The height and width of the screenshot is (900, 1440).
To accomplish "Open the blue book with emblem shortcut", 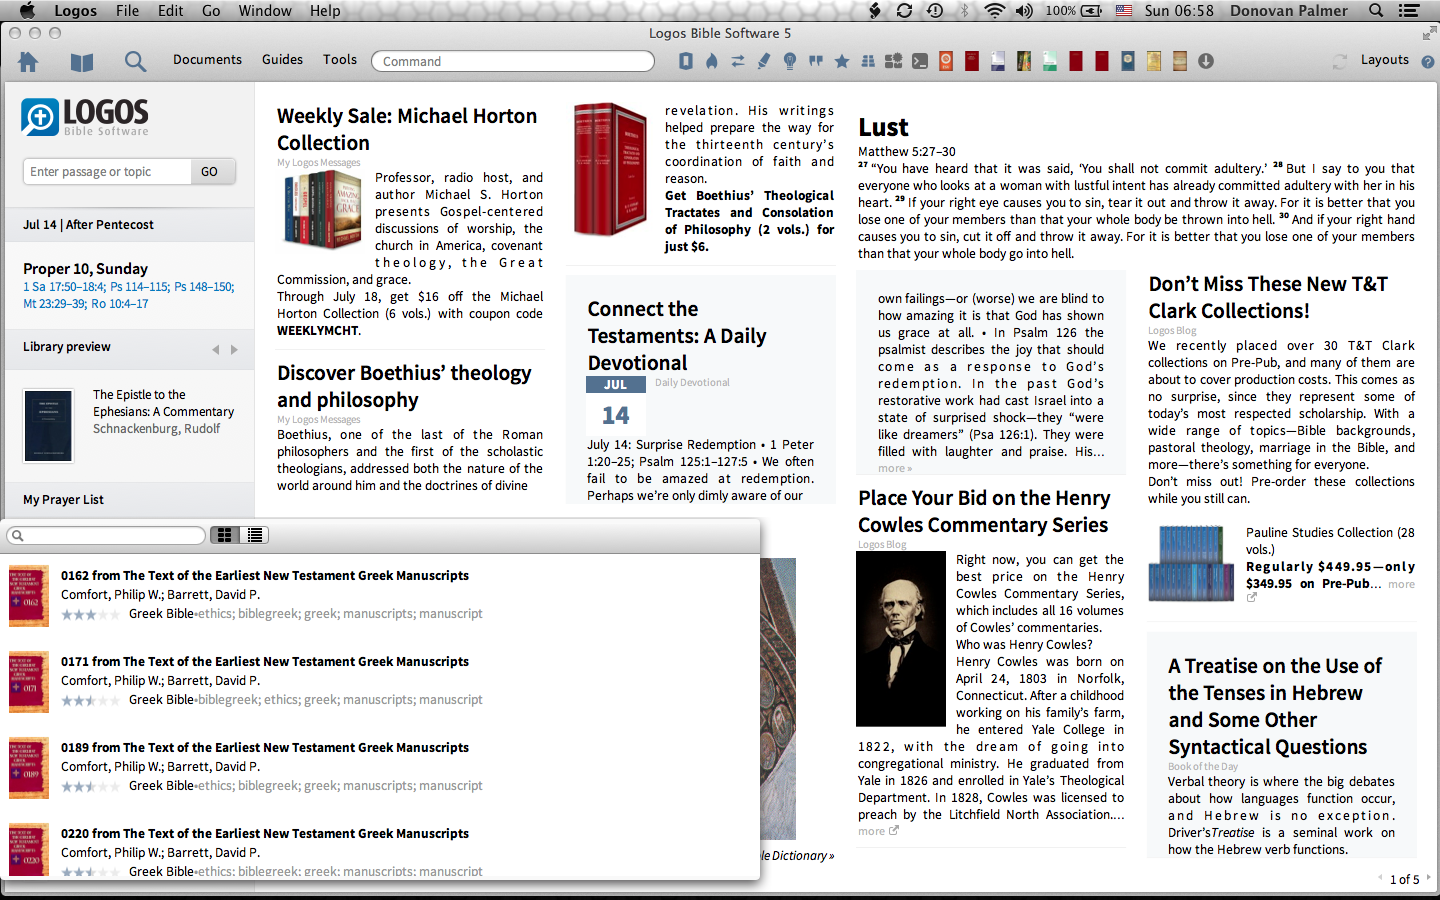I will 1128,61.
